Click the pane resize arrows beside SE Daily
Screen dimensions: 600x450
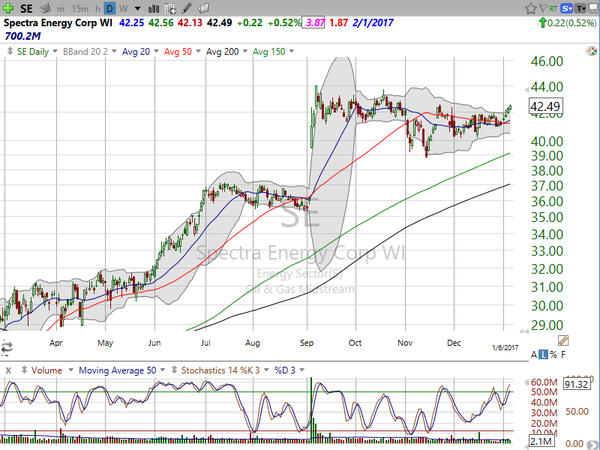point(10,51)
